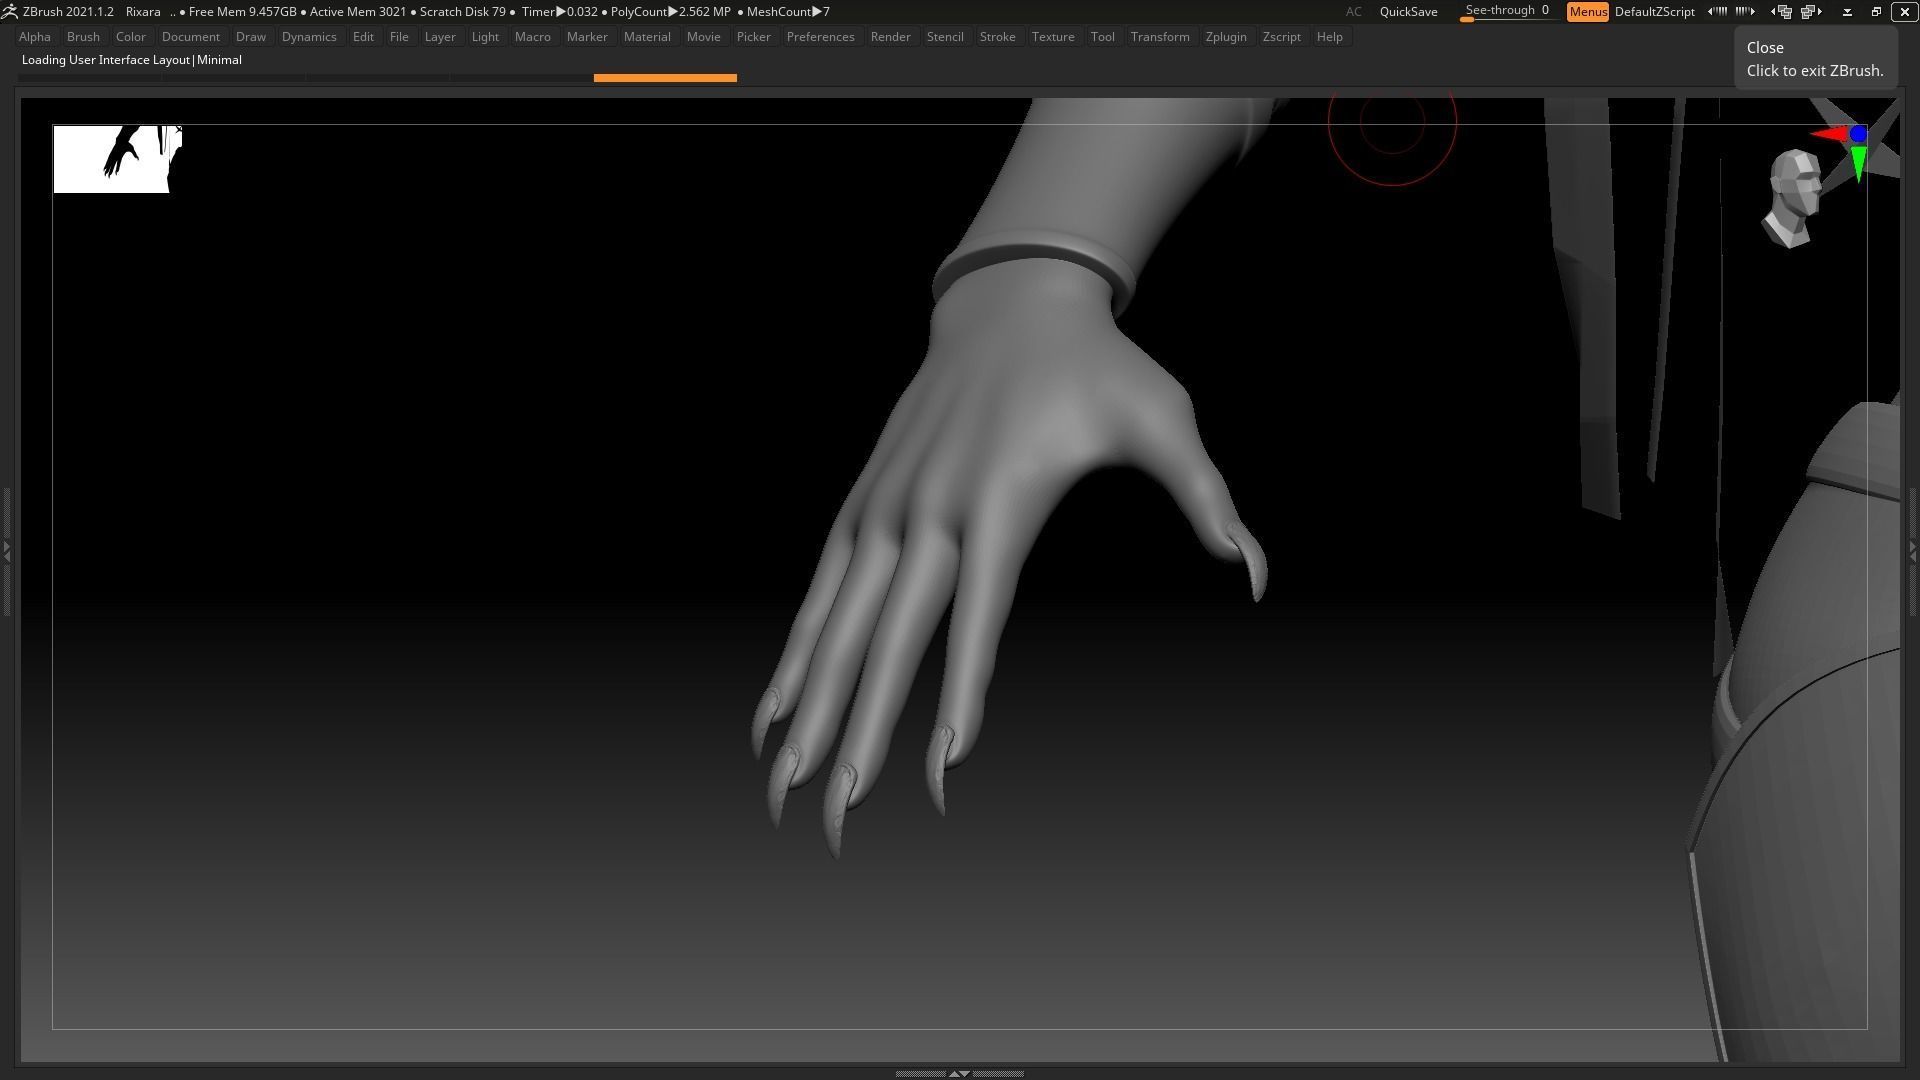
Task: Expand the right tray divider
Action: click(1913, 551)
